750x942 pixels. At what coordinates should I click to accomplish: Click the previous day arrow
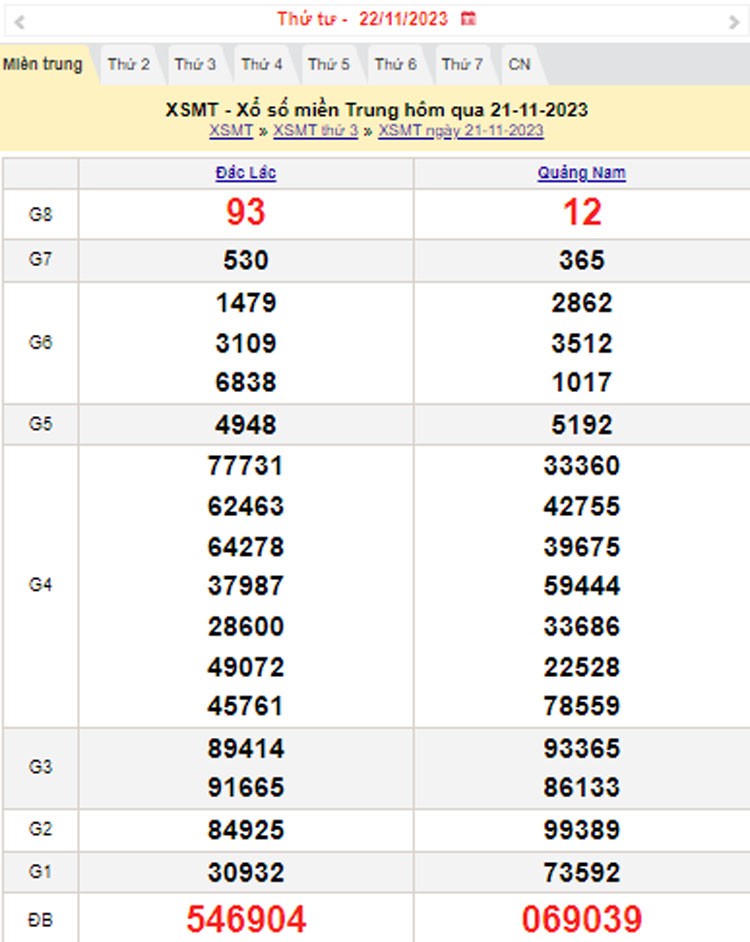19,21
